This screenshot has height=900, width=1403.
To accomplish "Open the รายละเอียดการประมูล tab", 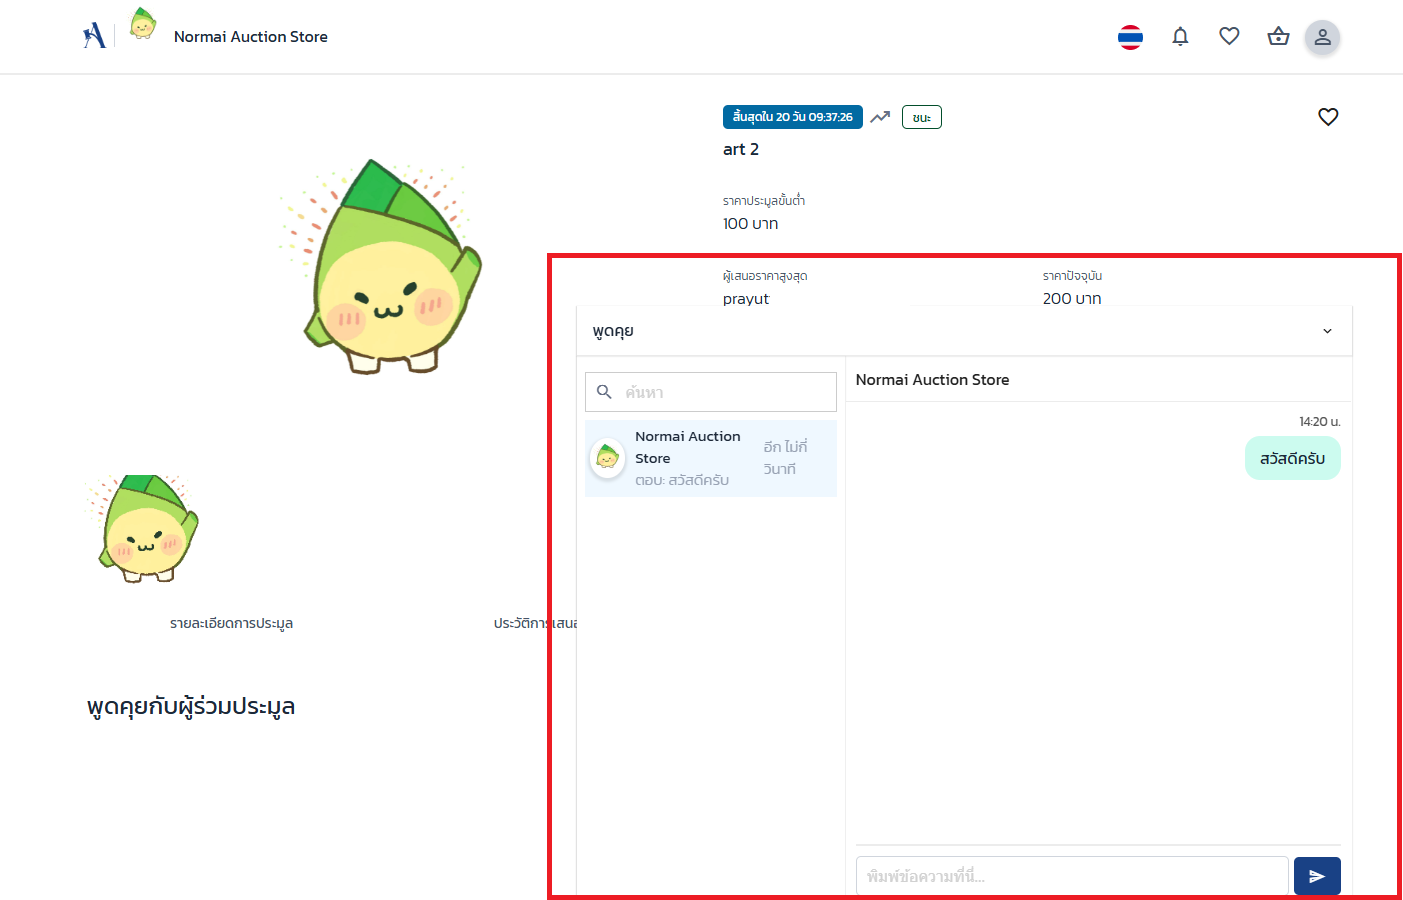I will coord(231,623).
